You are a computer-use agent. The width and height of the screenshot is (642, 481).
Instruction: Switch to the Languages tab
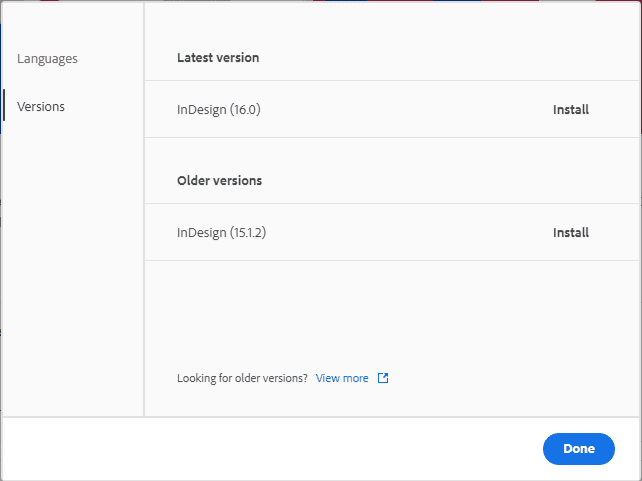point(47,59)
